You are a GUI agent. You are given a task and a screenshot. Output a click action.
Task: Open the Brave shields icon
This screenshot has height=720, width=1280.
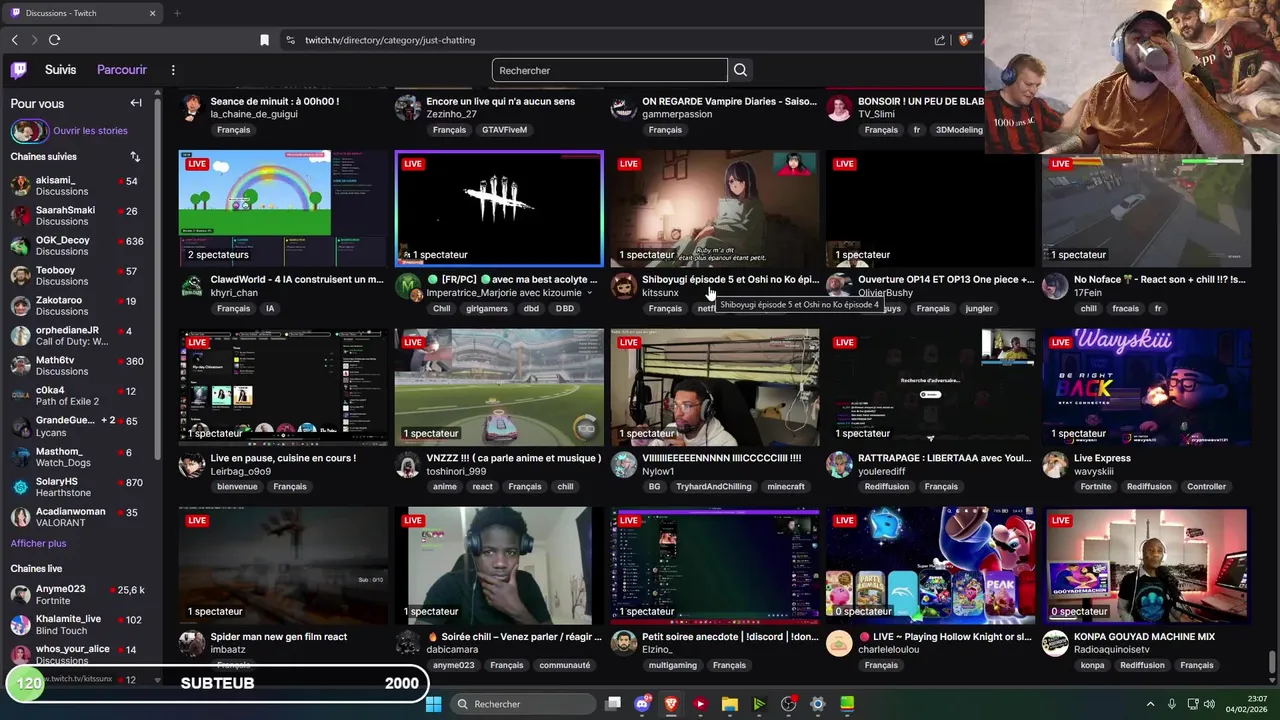pyautogui.click(x=965, y=40)
